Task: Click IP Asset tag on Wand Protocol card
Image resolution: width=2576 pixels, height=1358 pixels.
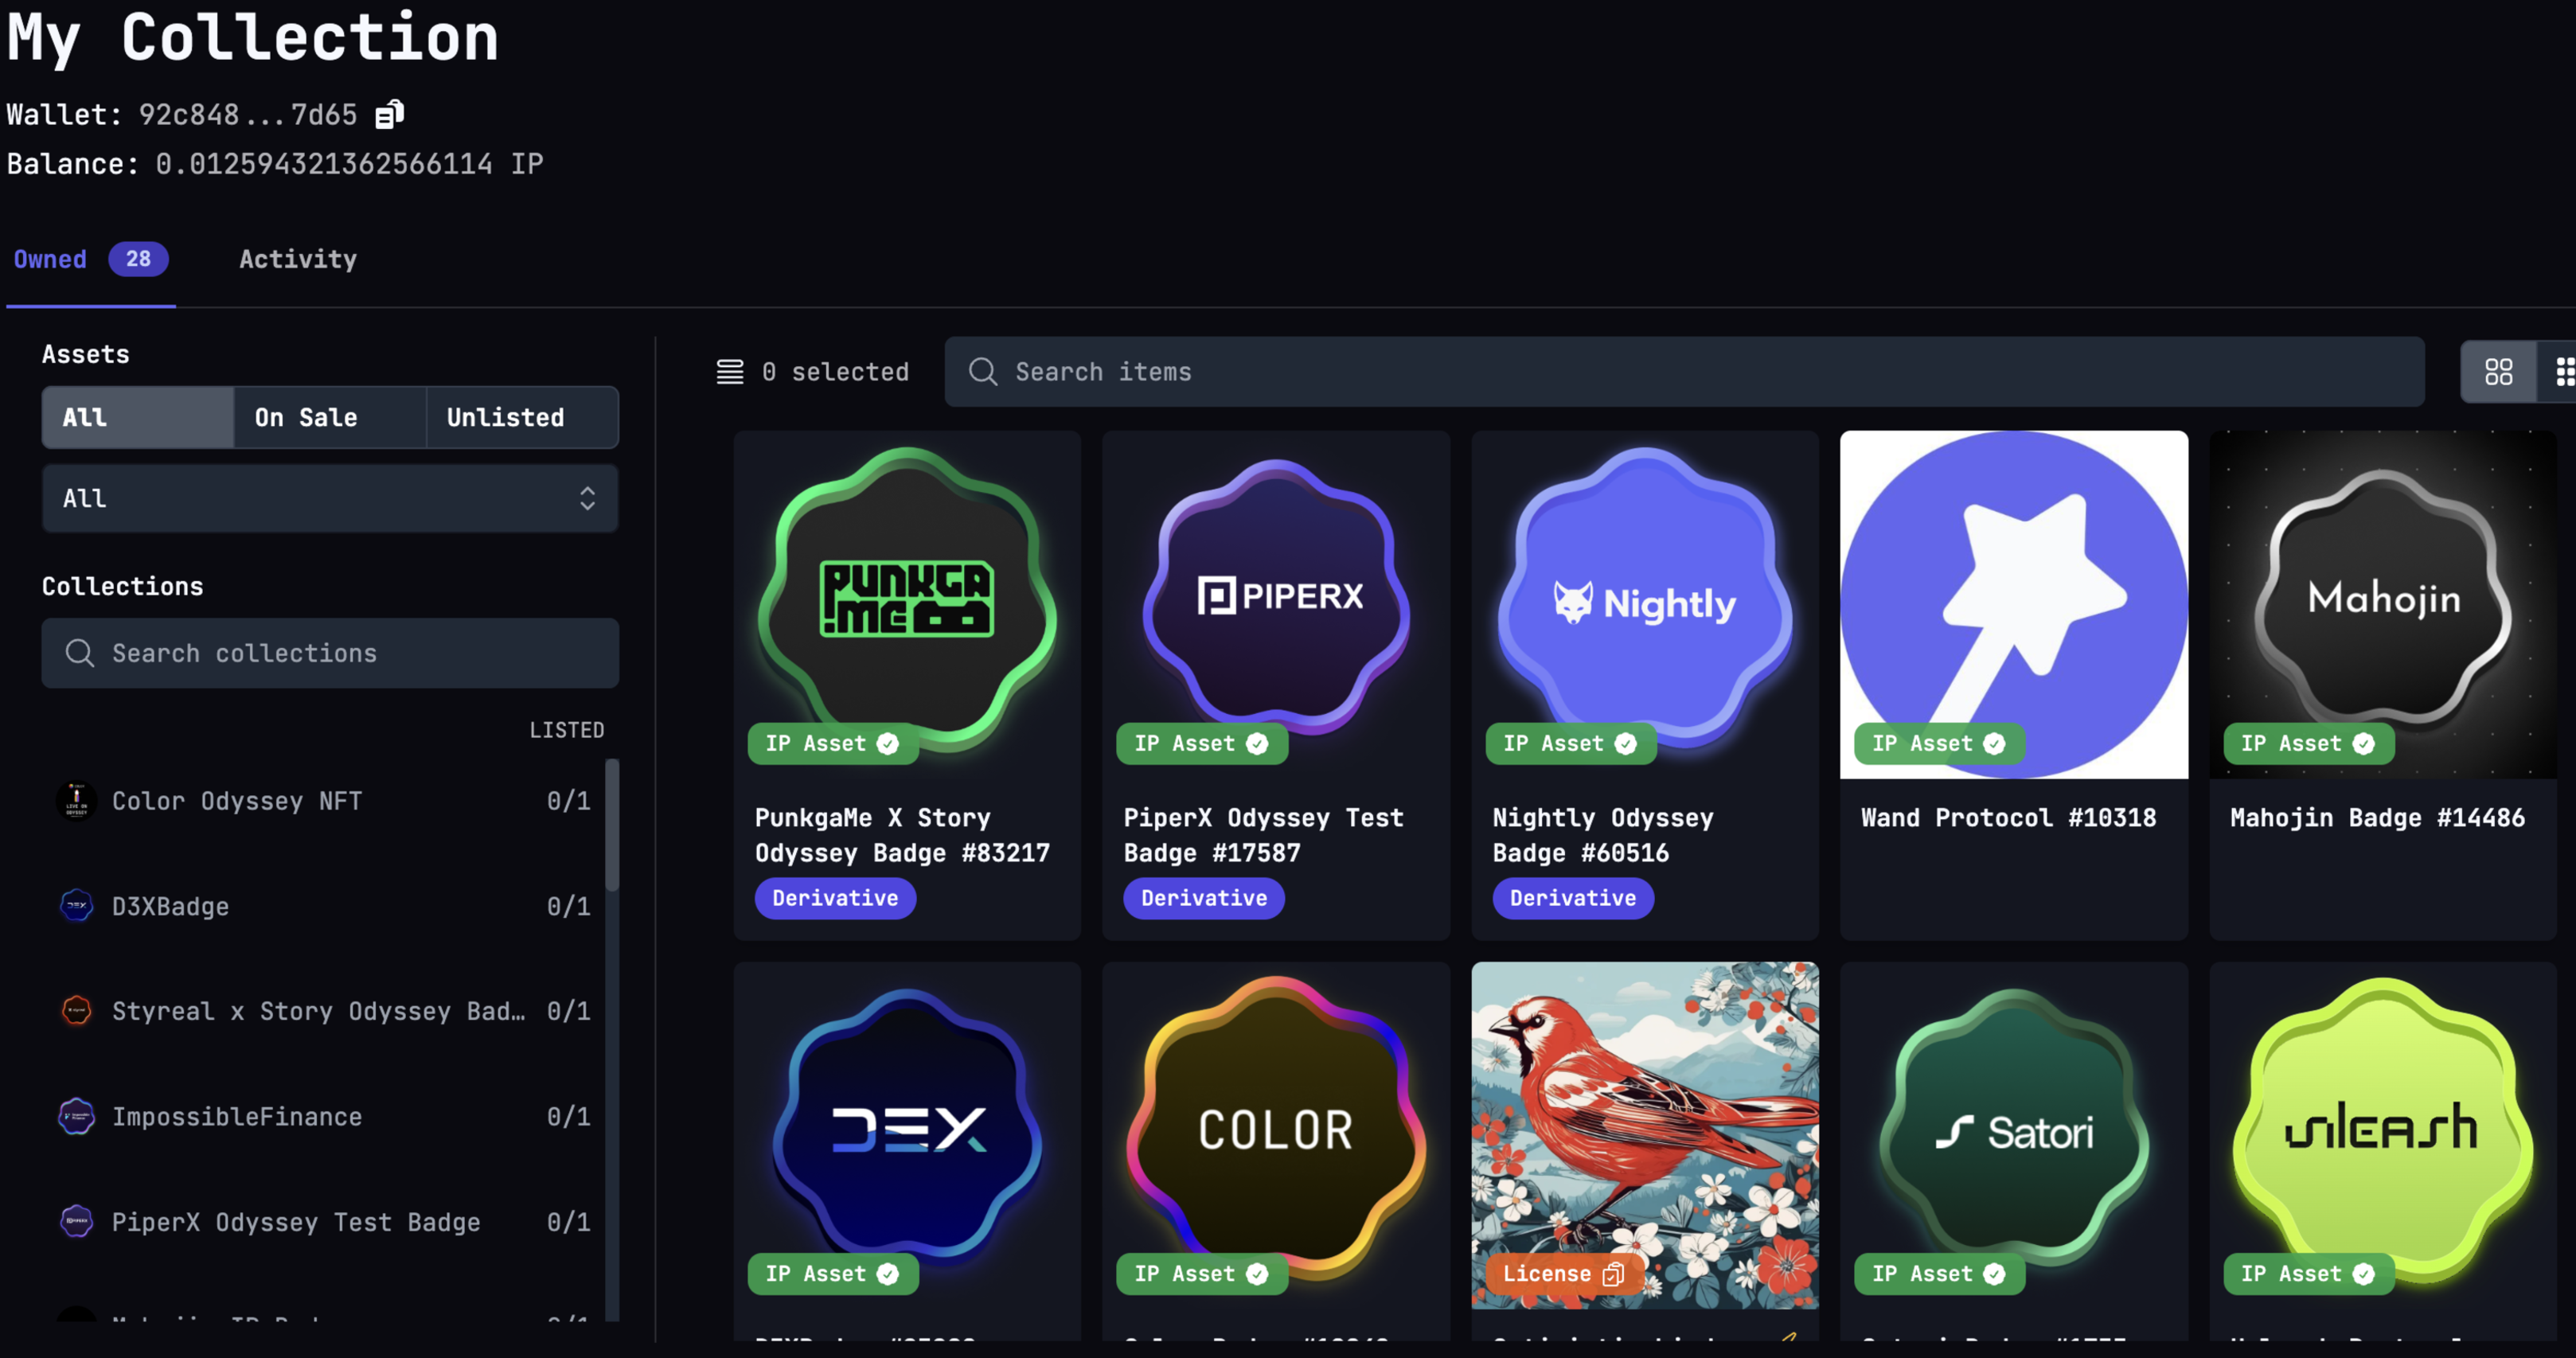Action: [x=1940, y=743]
